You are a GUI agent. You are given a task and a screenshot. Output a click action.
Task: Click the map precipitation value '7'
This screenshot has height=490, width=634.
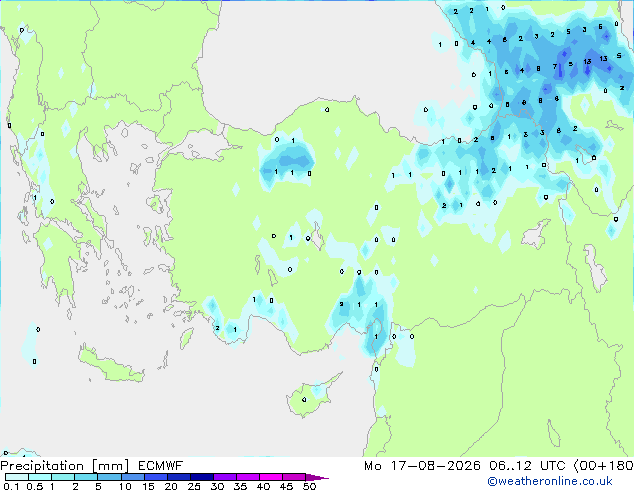[x=555, y=67]
